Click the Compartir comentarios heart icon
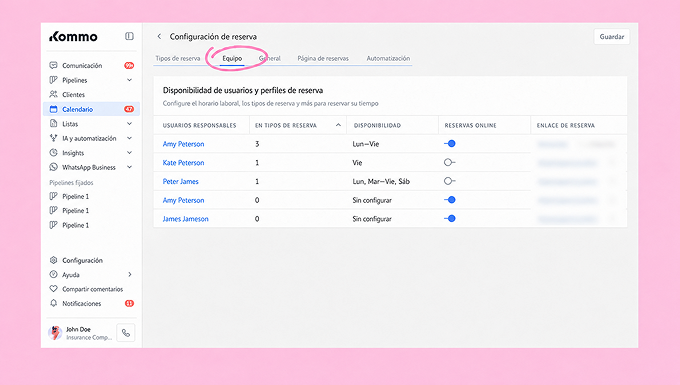 [53, 289]
